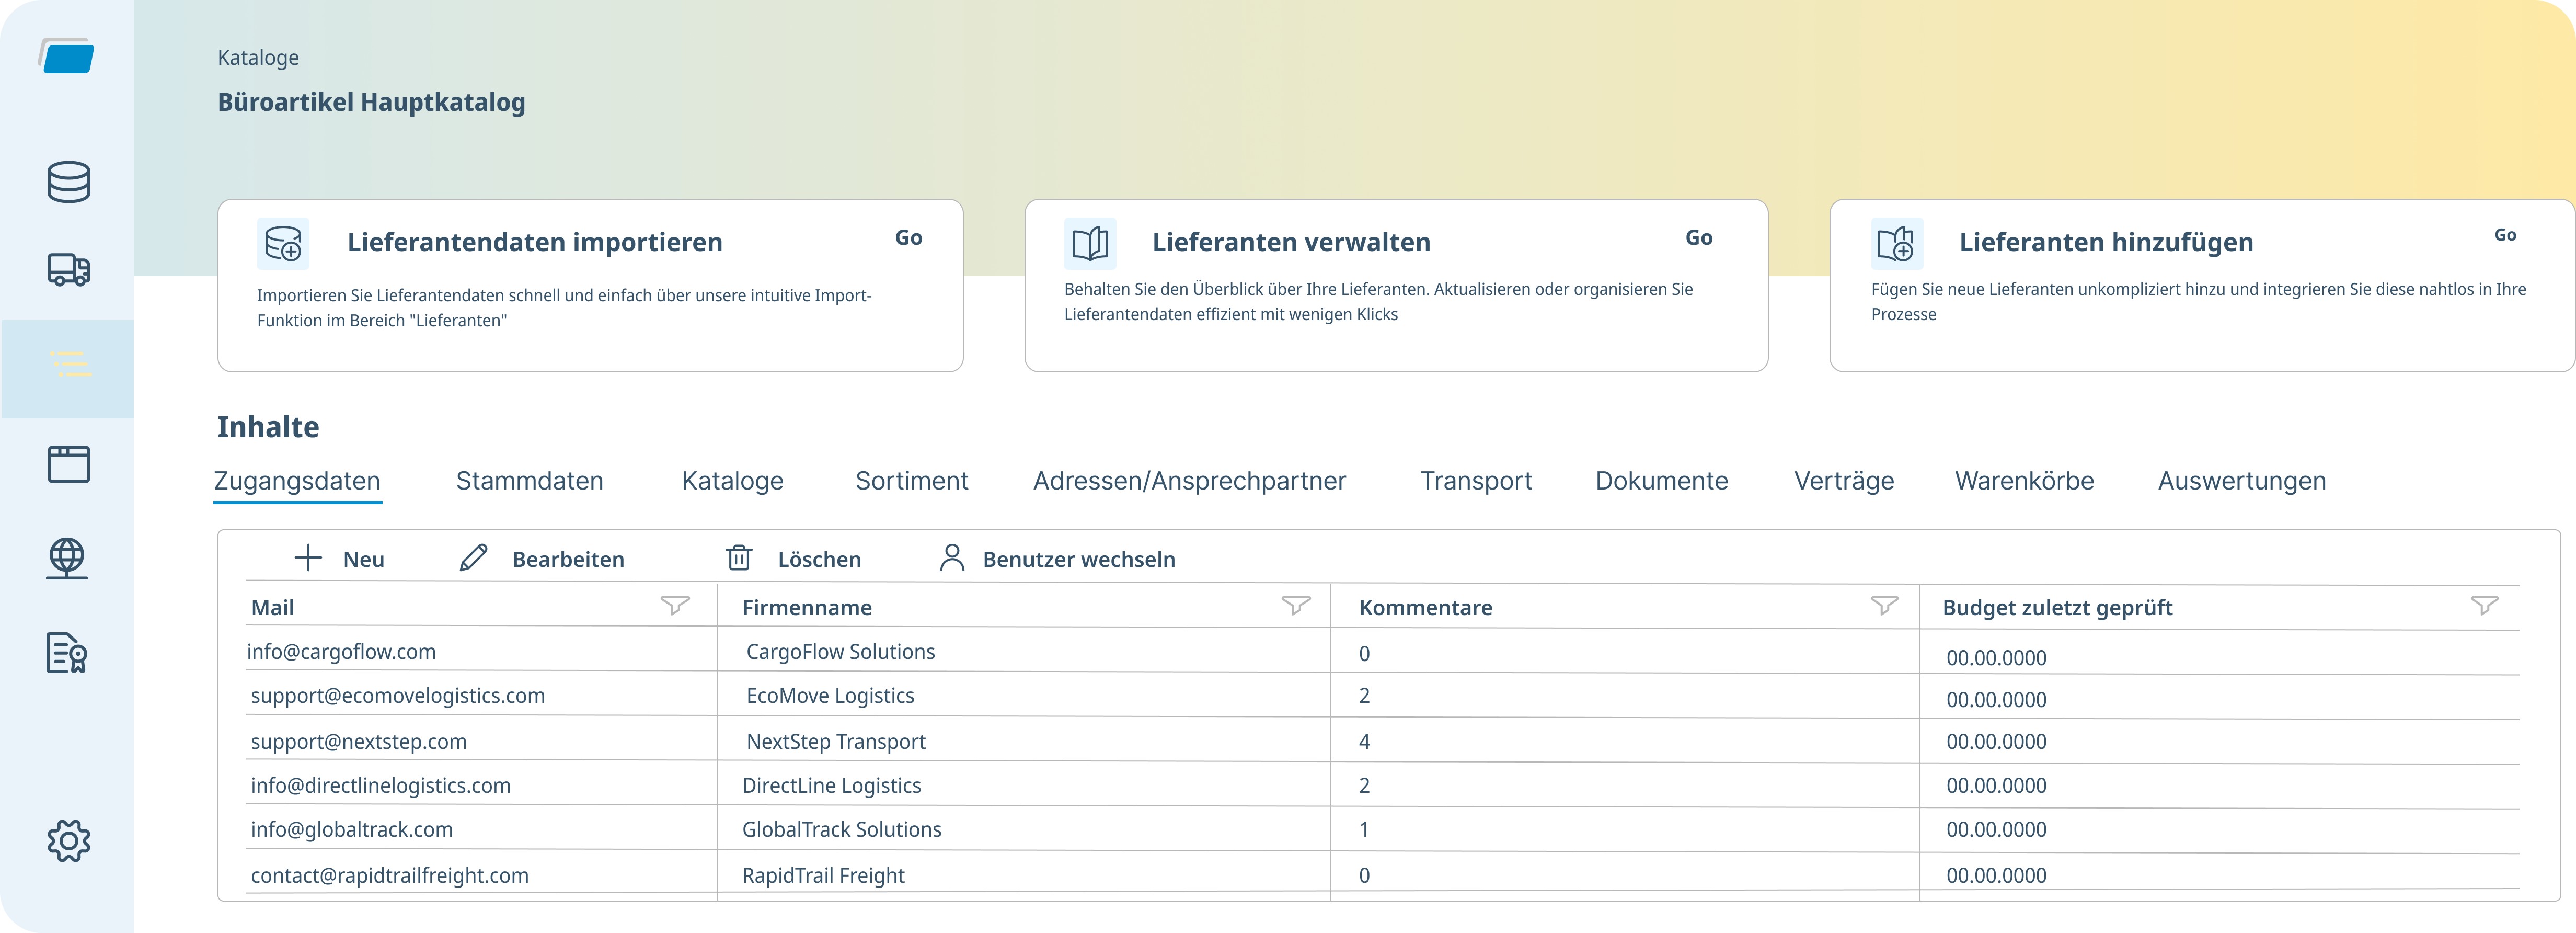Open the database icon in sidebar

pos(68,182)
